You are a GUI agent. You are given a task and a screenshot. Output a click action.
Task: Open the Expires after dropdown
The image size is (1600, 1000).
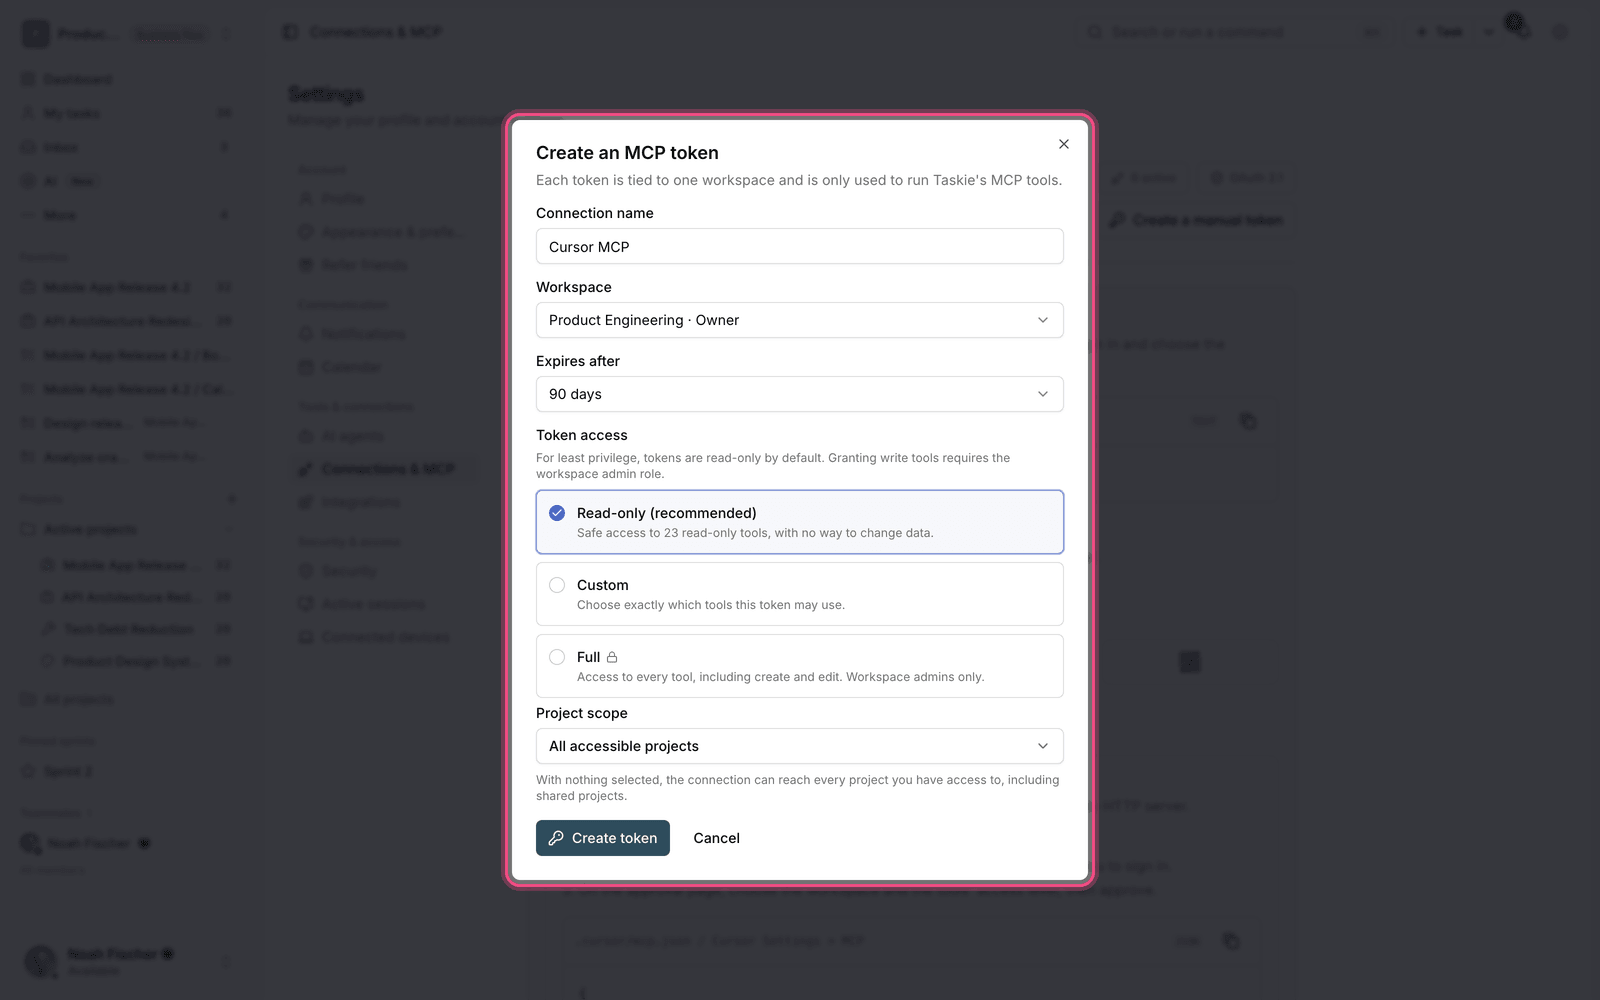(799, 394)
